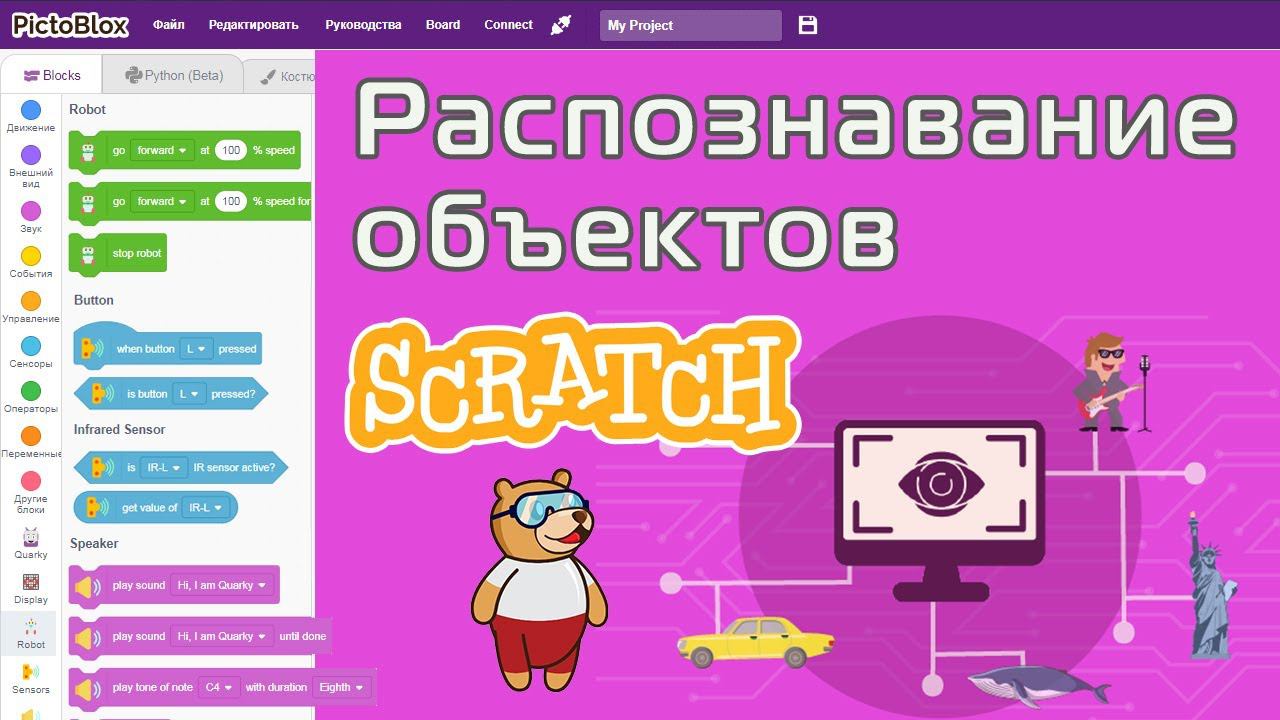Switch to the Blocks tab
The height and width of the screenshot is (720, 1280).
[x=52, y=75]
